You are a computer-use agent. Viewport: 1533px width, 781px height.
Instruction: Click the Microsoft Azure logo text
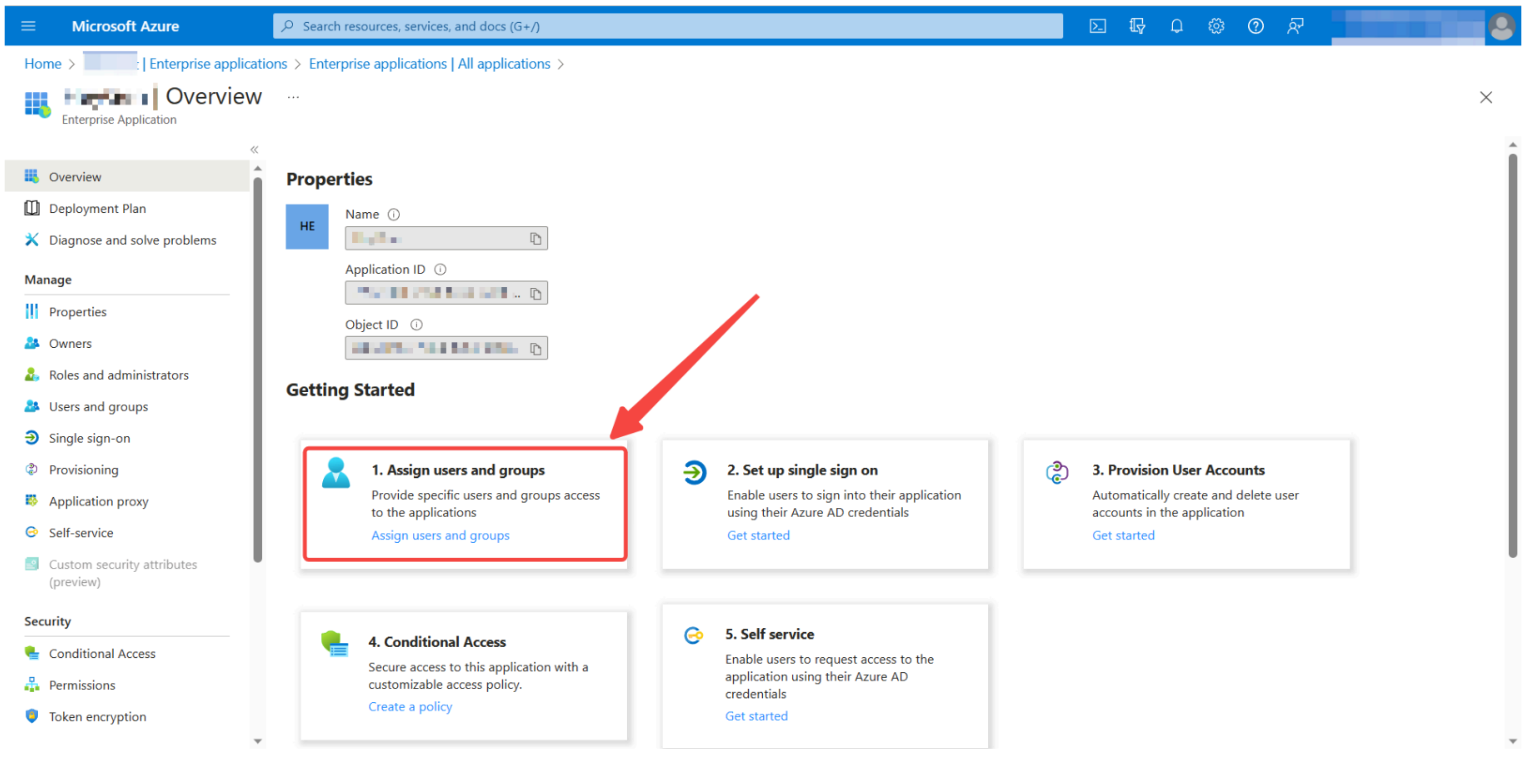[x=125, y=26]
